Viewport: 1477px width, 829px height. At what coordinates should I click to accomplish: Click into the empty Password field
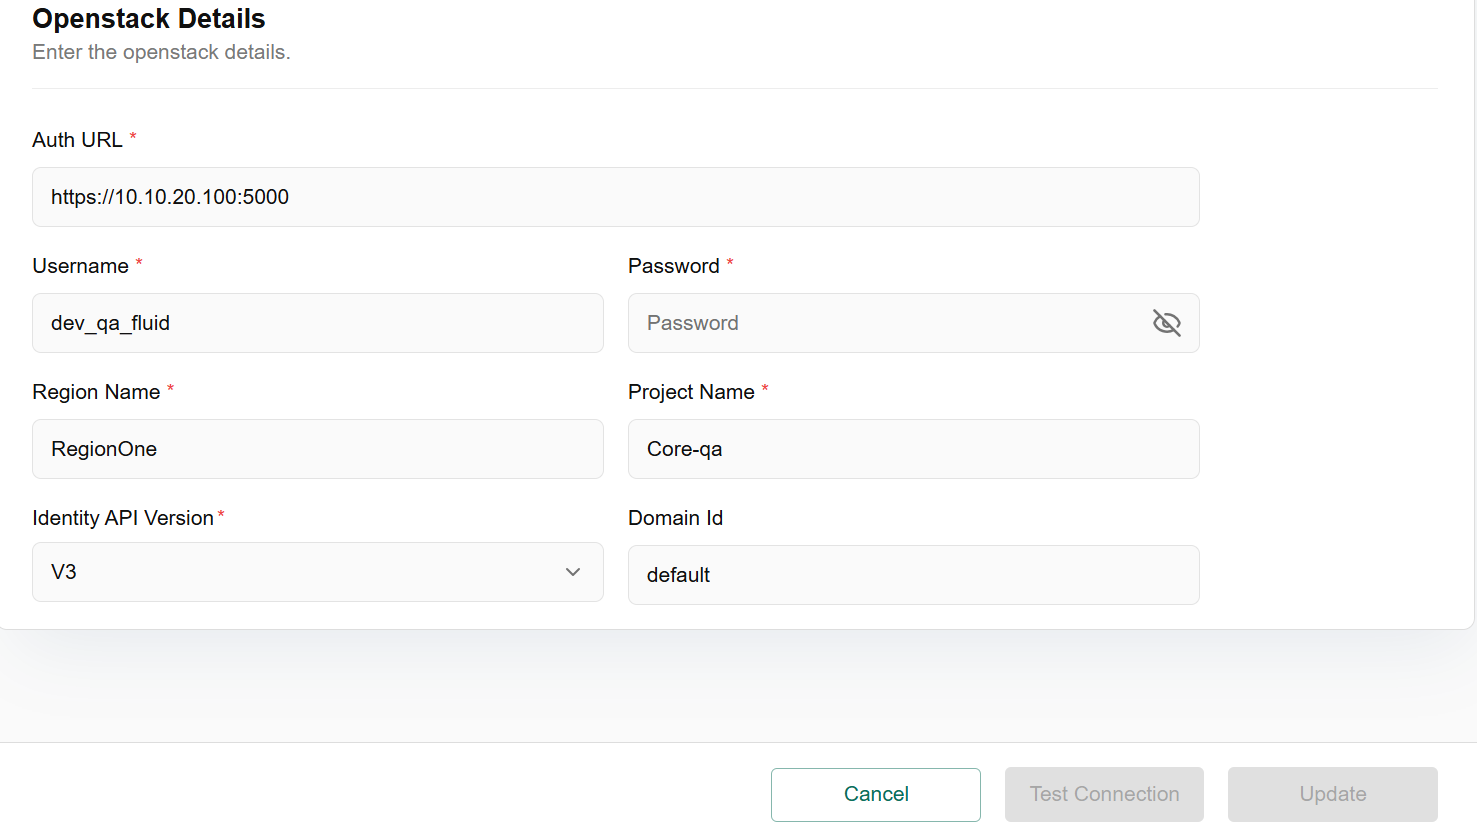point(890,323)
